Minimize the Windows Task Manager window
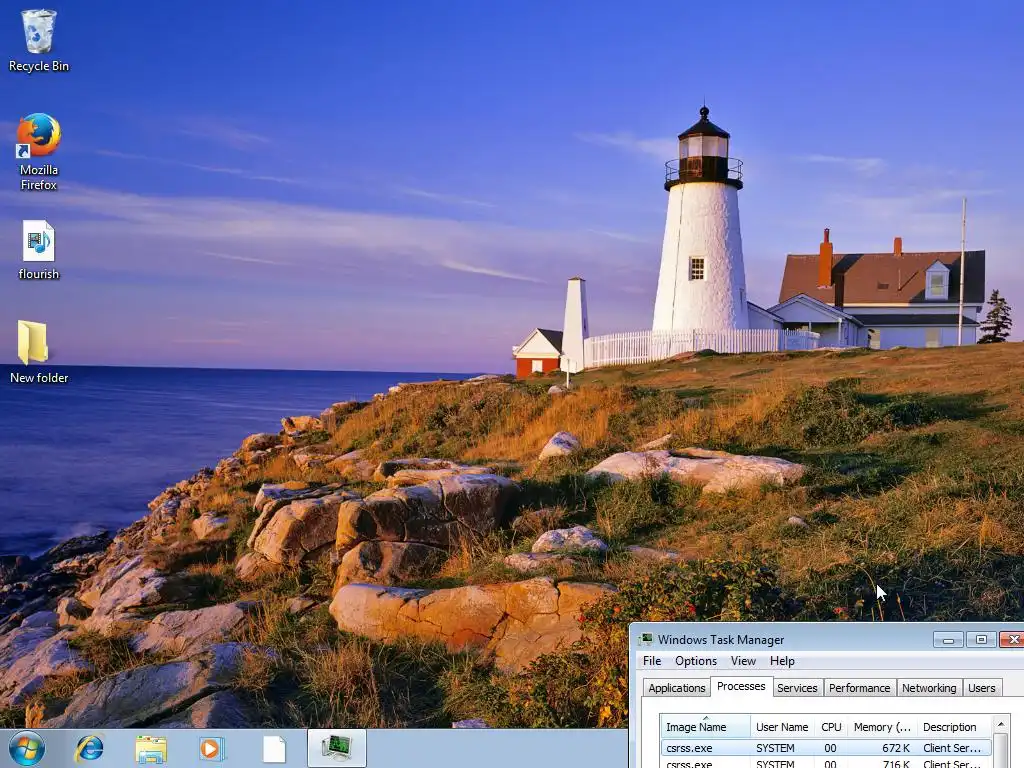 coord(948,640)
